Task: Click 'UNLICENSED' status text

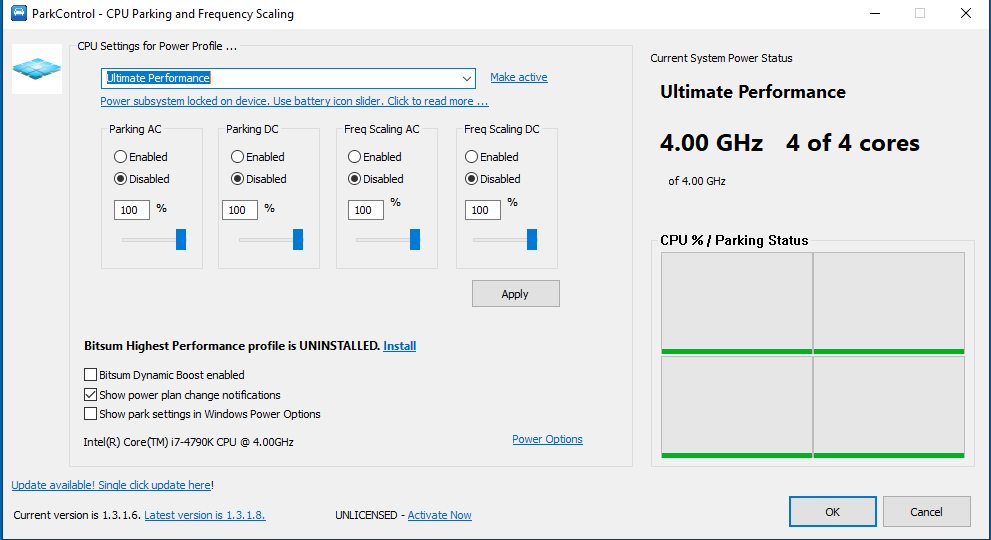Action: coord(366,515)
